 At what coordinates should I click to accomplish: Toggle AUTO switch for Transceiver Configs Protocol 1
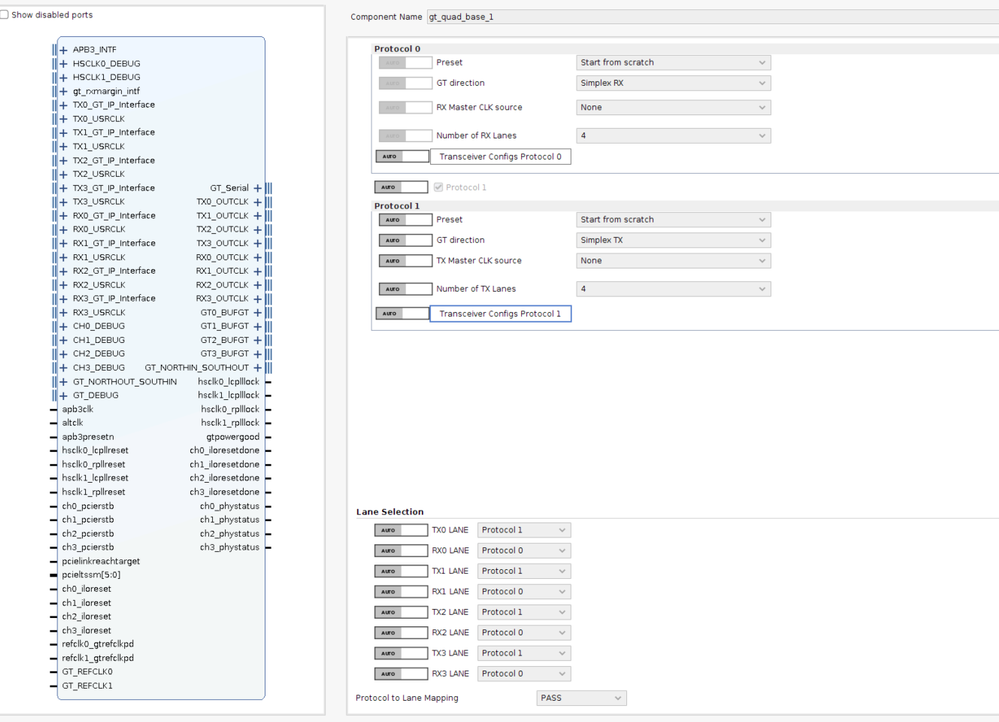click(x=403, y=314)
